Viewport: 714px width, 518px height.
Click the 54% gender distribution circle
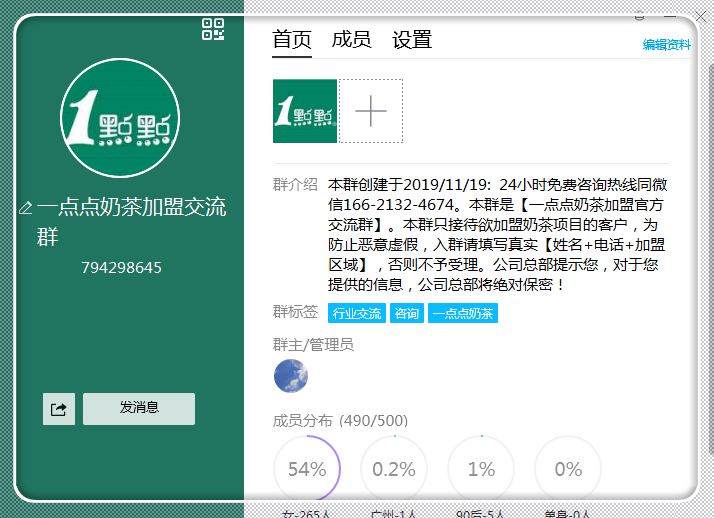[x=307, y=469]
